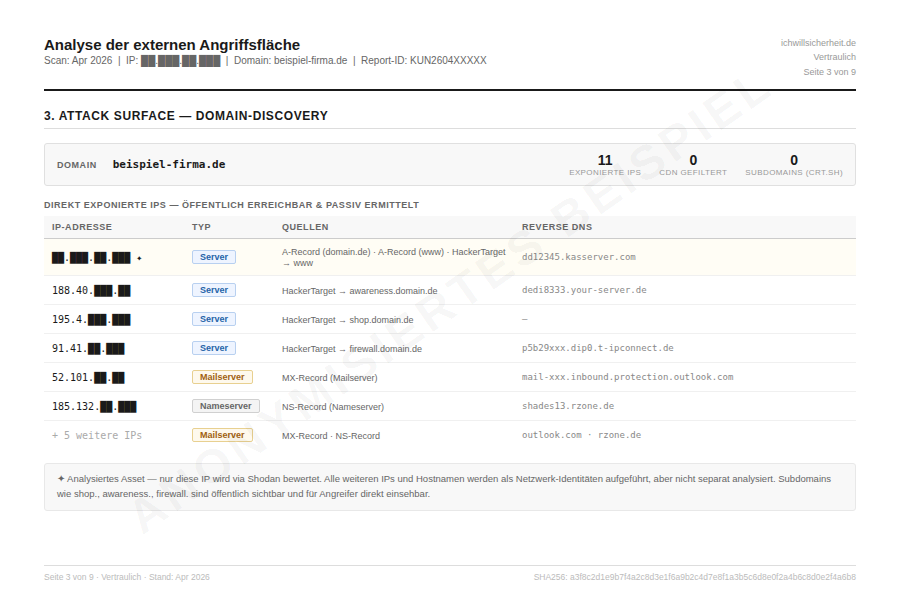Click the TYP column header

201,227
